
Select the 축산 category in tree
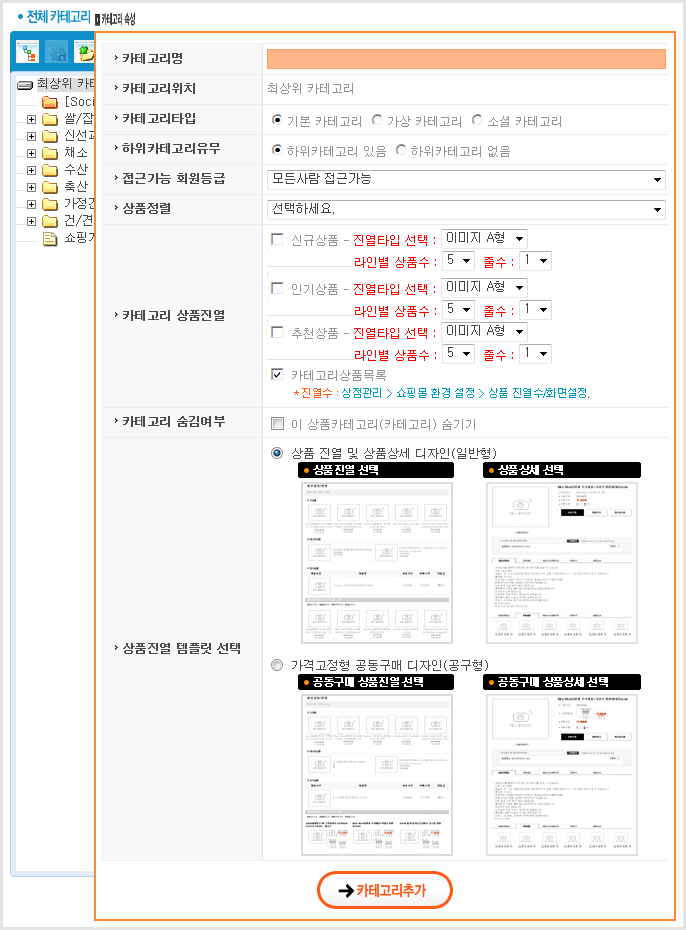point(76,187)
